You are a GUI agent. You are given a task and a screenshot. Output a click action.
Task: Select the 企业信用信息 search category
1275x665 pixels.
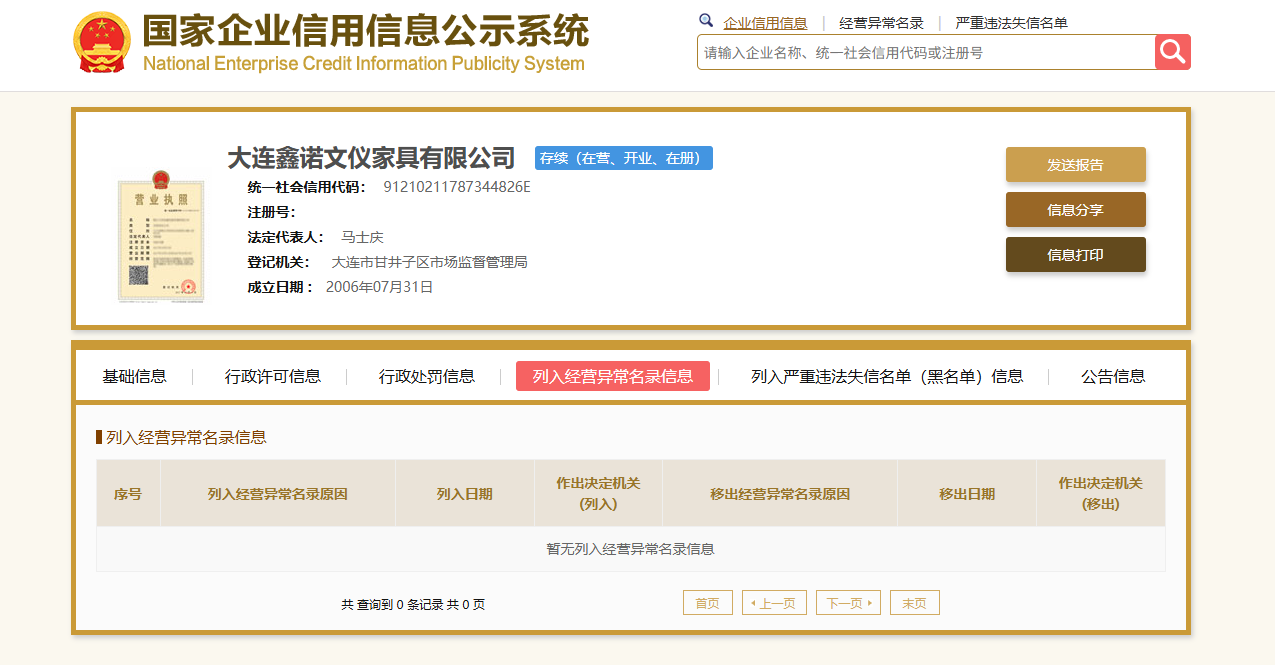[765, 23]
